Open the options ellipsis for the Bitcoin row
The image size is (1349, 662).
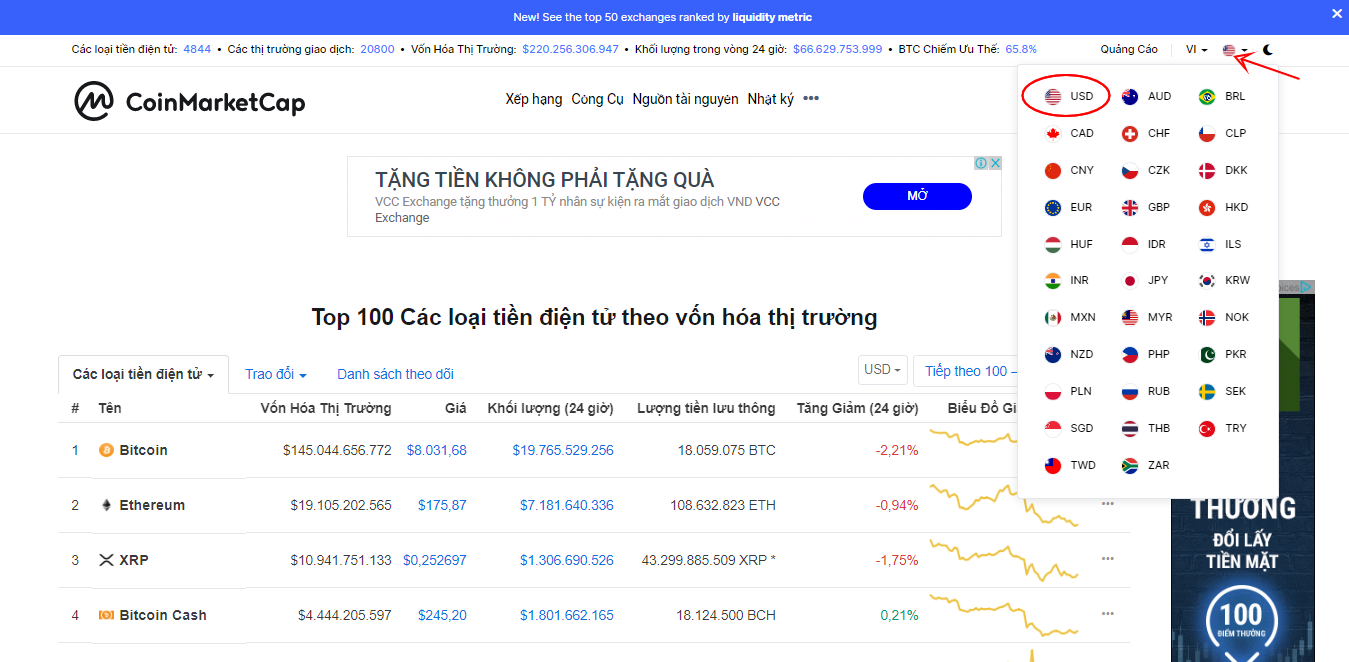(x=1107, y=449)
